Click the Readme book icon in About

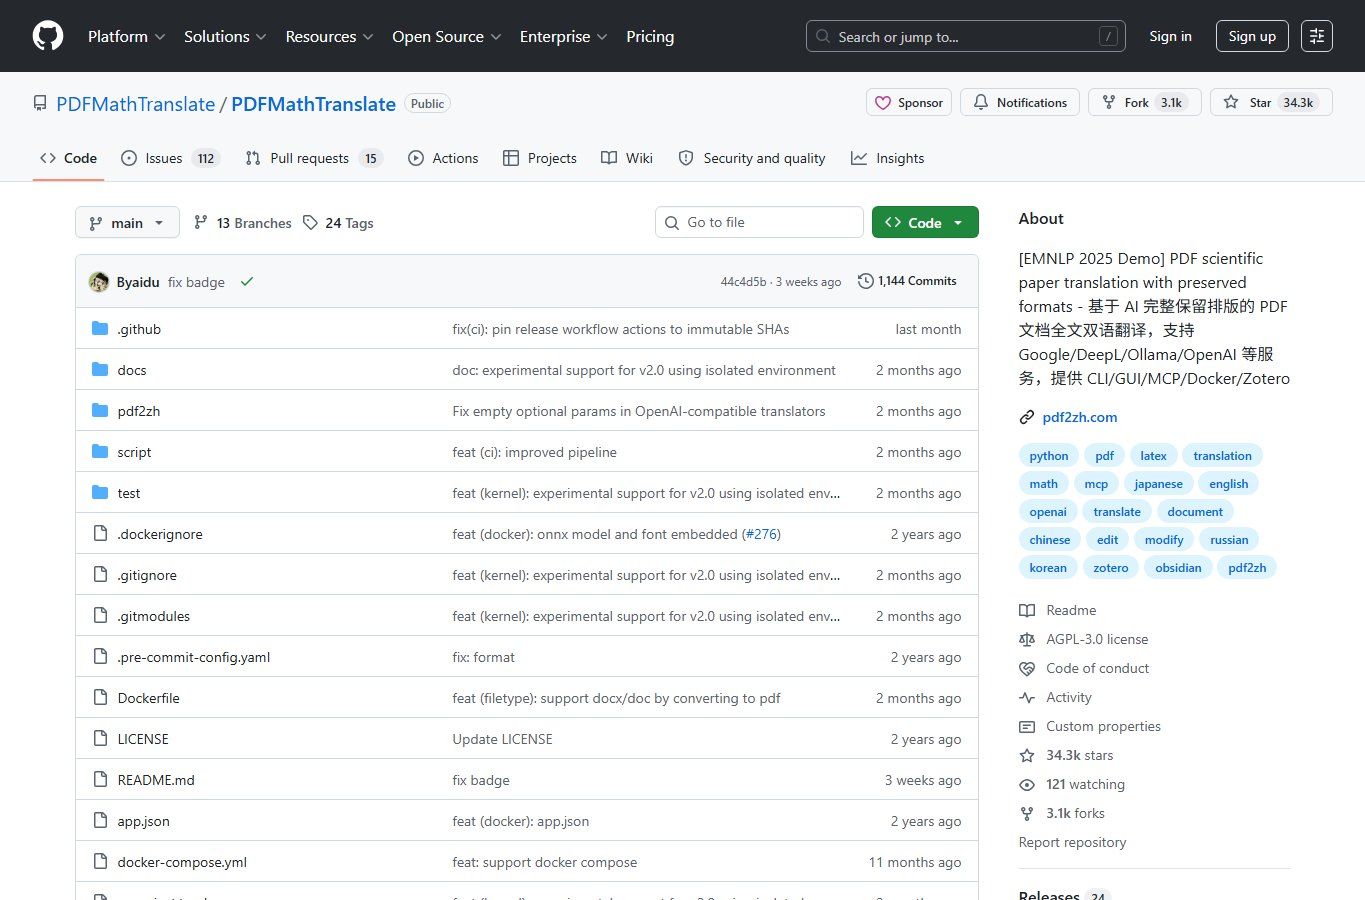point(1027,610)
